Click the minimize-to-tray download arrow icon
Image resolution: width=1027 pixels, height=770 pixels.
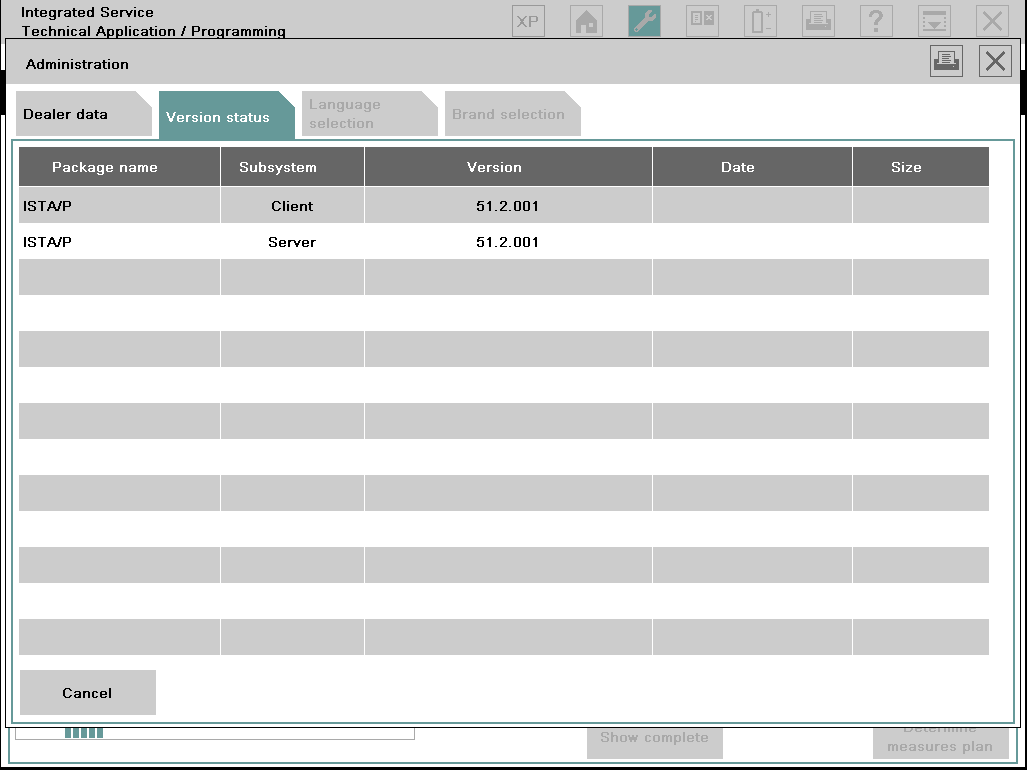click(x=934, y=21)
